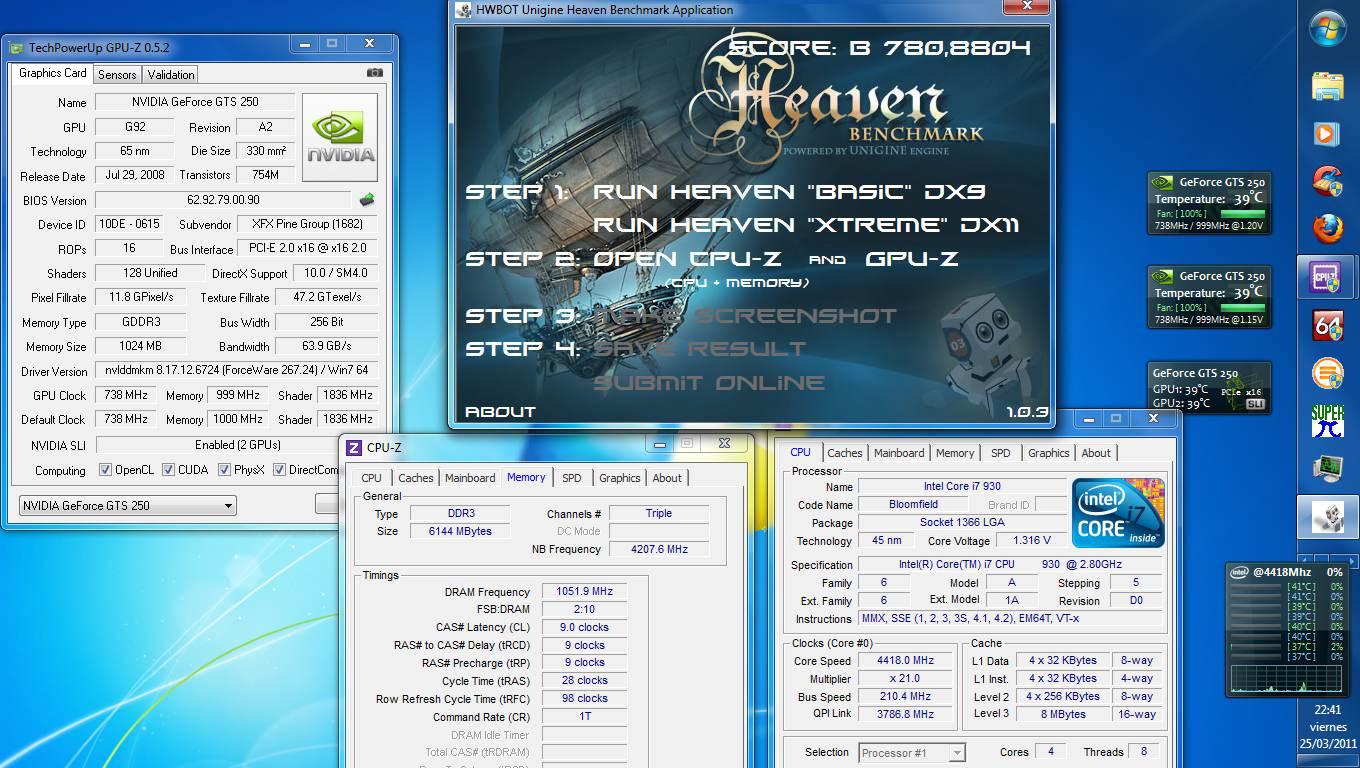Click the SLI badge on the GPU gadget
Screen dimensions: 1360x768
tap(1256, 404)
